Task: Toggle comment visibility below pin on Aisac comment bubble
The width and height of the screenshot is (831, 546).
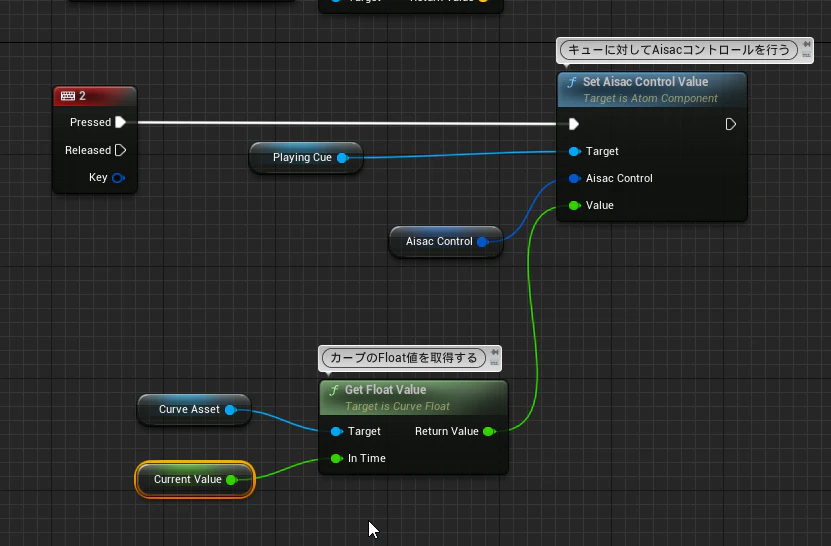Action: point(807,55)
